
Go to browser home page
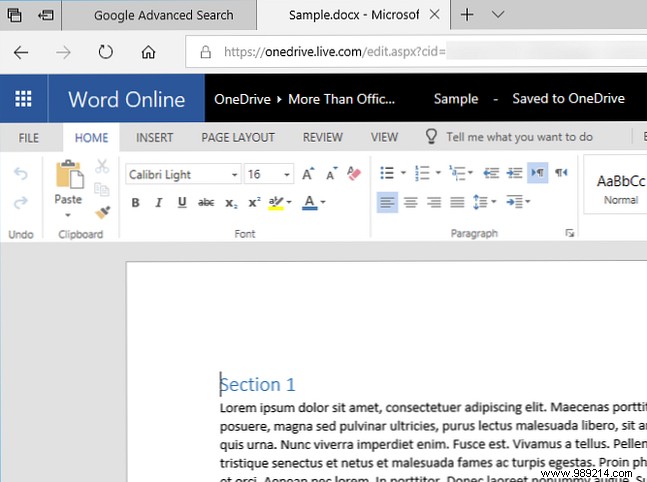(x=148, y=52)
